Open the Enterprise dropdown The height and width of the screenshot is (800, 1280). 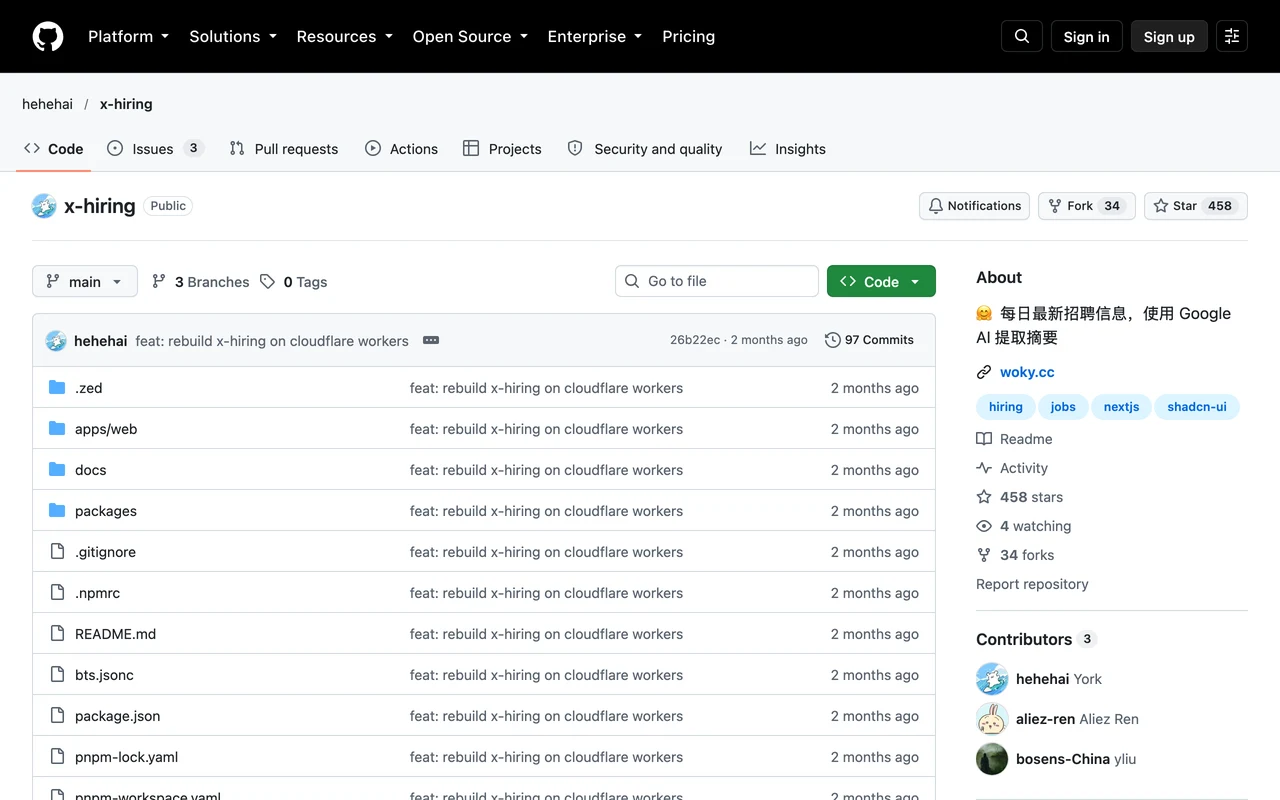coord(595,36)
